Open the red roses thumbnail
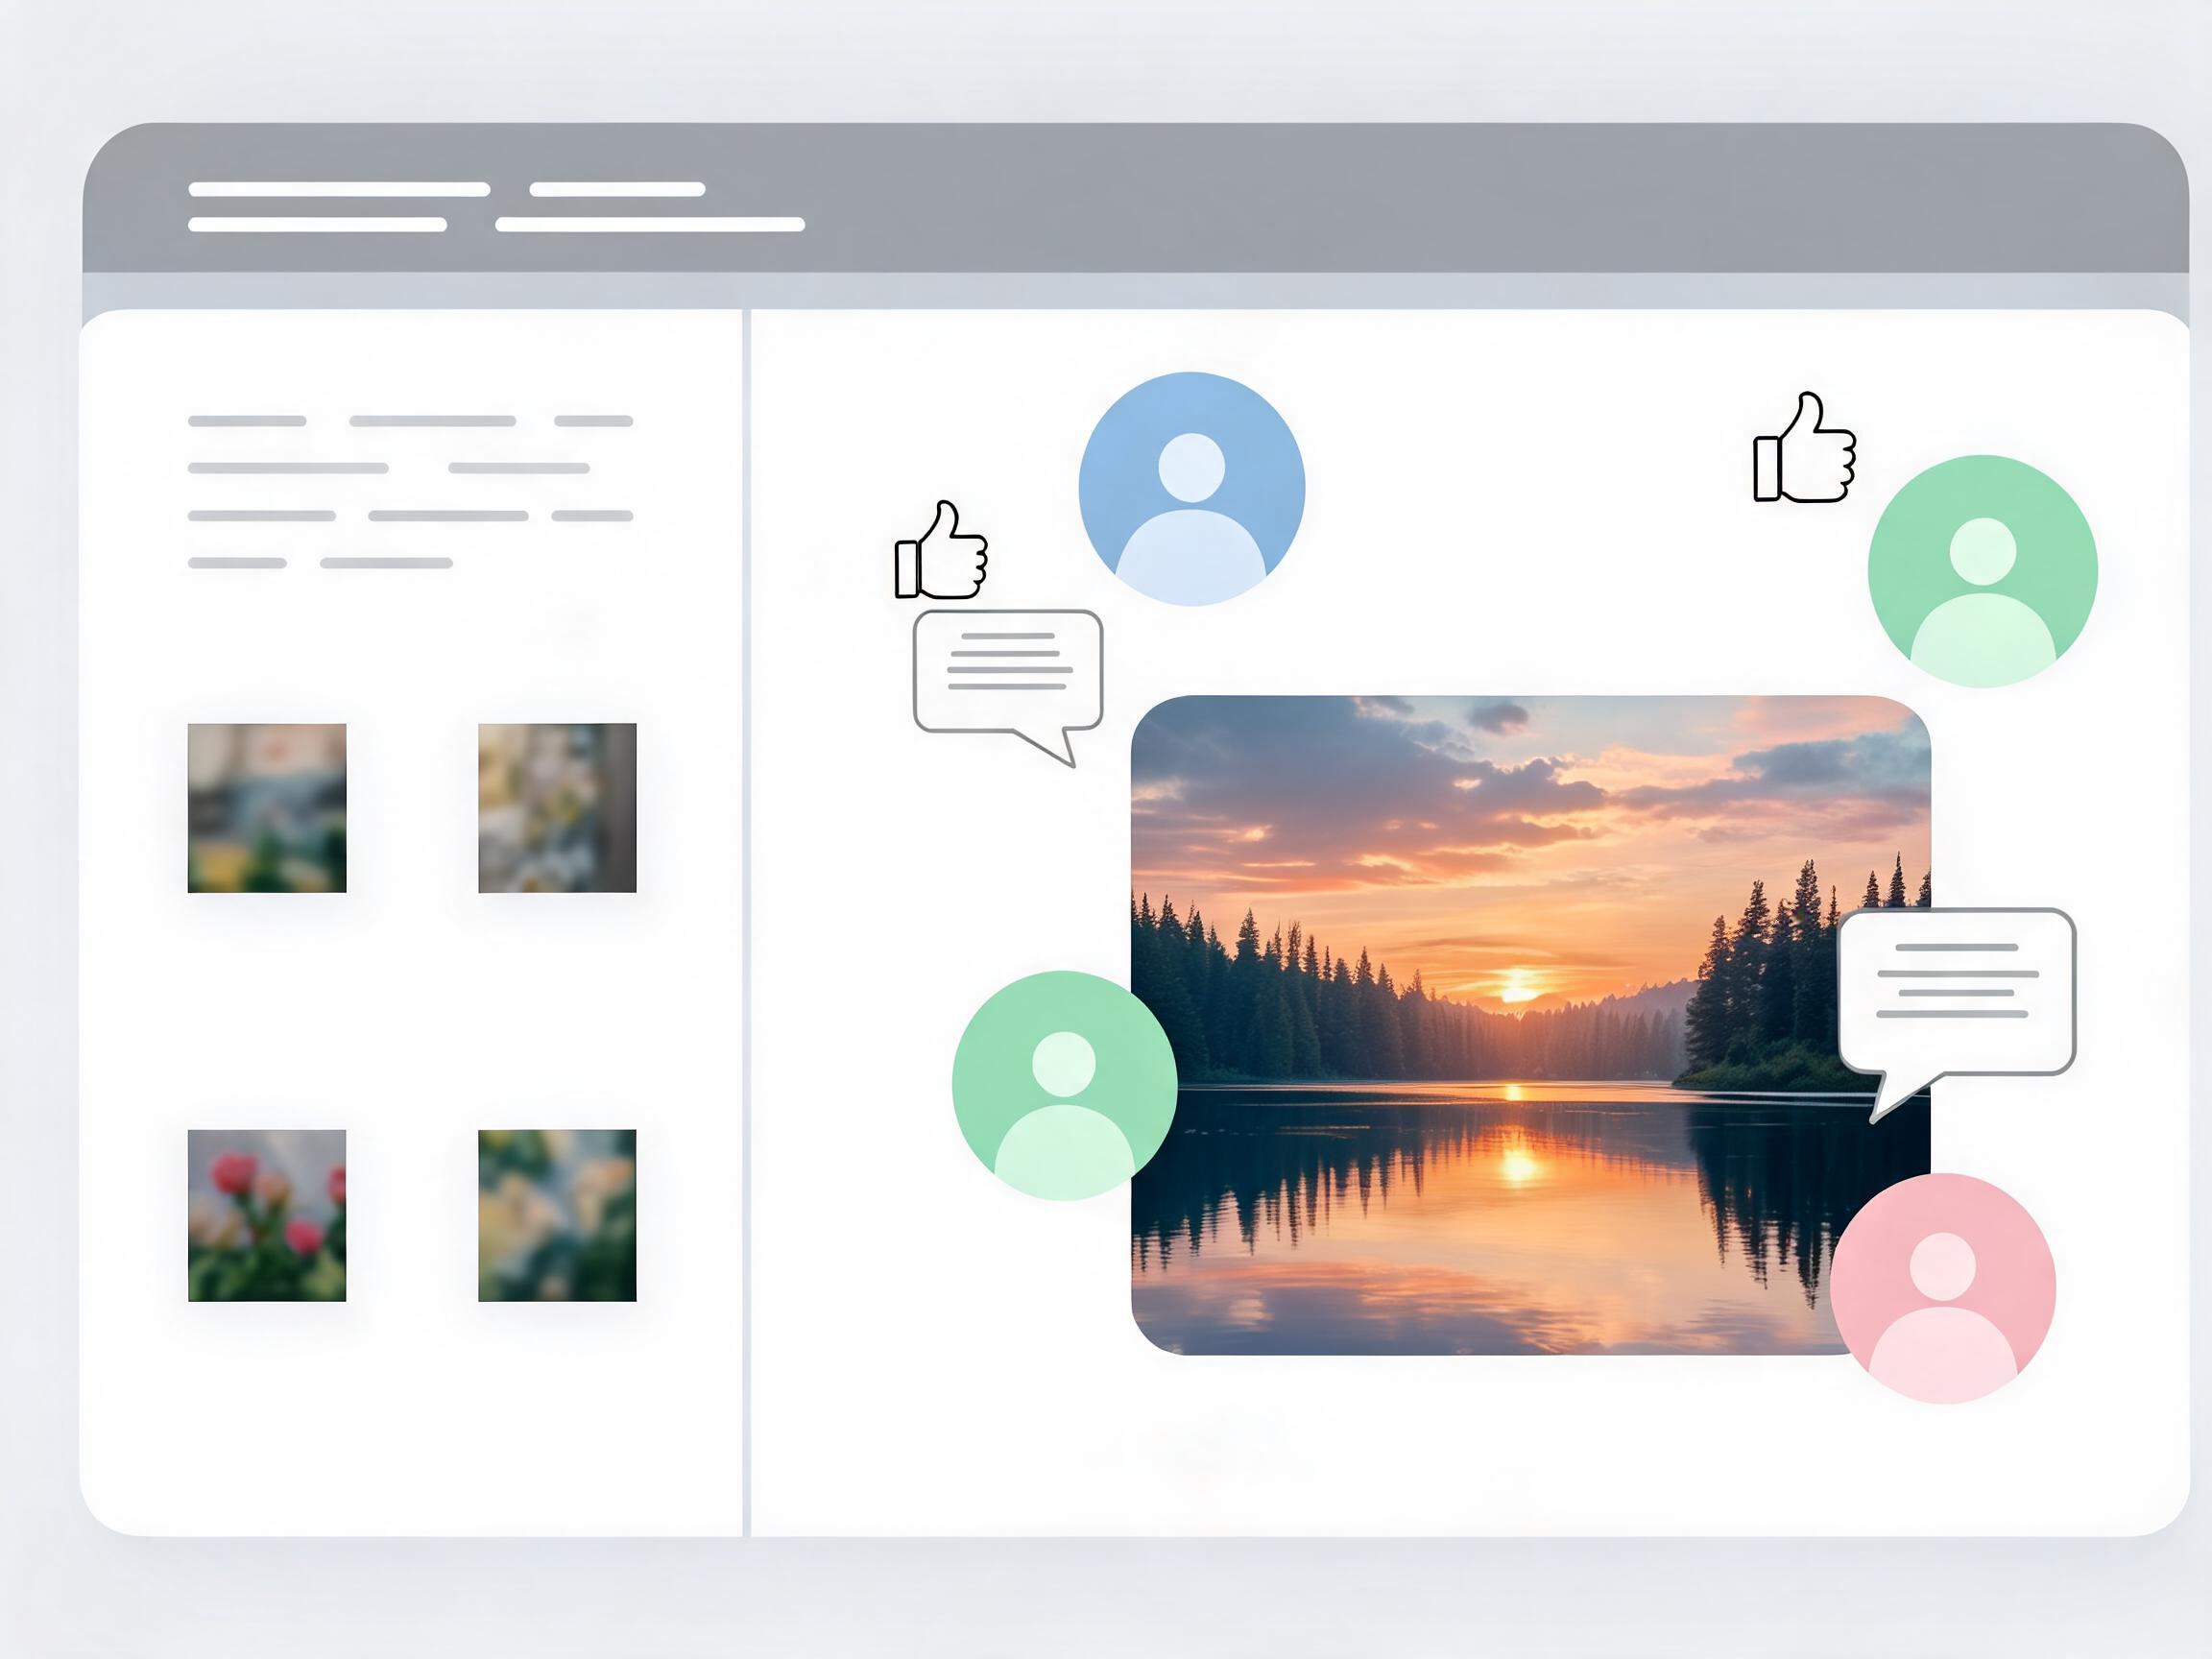The width and height of the screenshot is (2212, 1659). tap(267, 1215)
